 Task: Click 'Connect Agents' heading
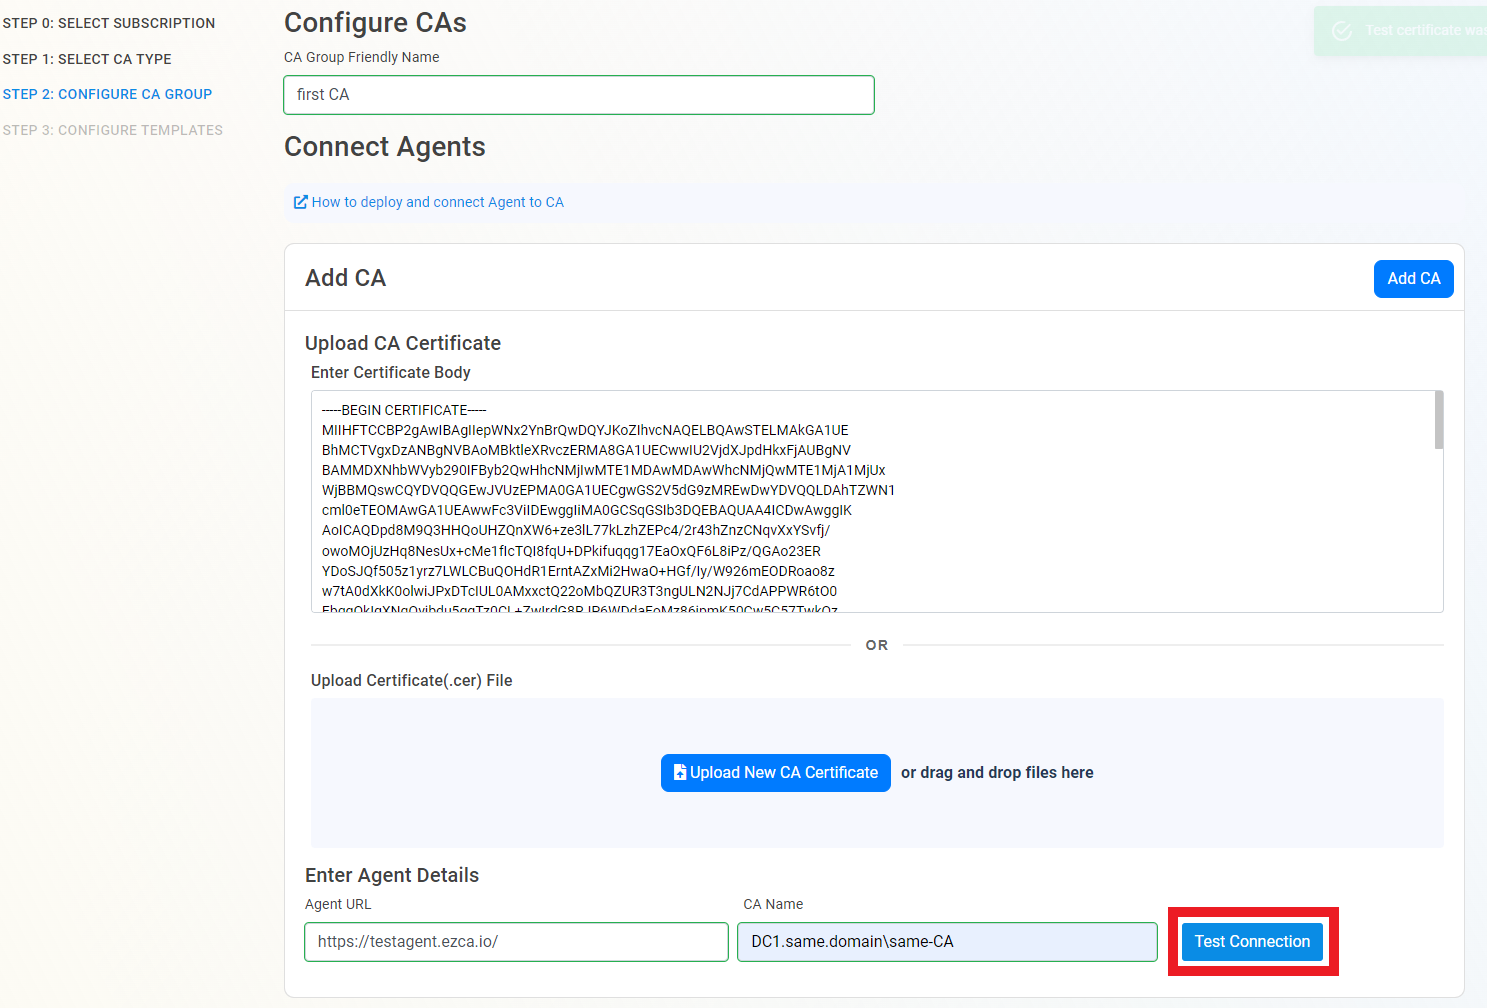[385, 147]
